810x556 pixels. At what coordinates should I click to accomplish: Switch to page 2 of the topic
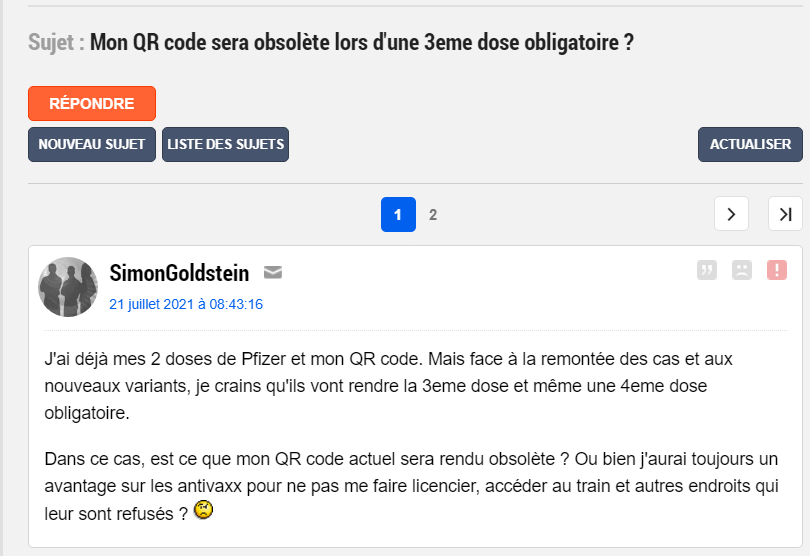(x=433, y=214)
